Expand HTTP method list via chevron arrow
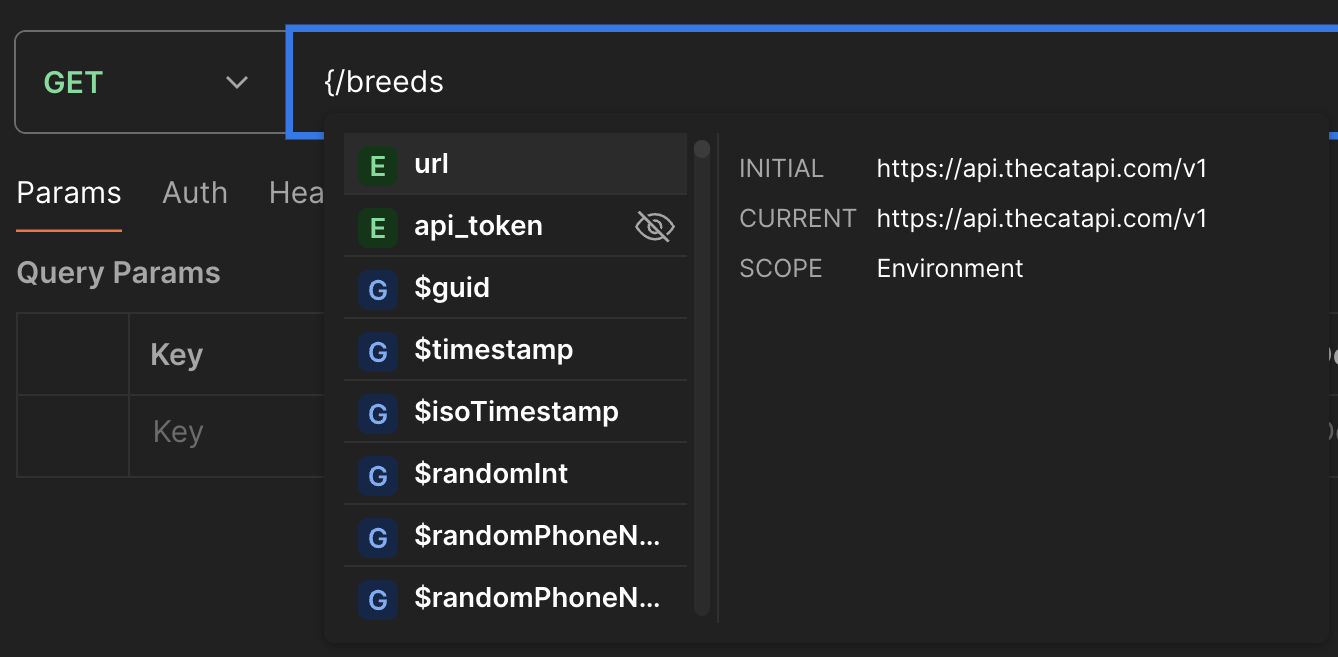This screenshot has height=657, width=1338. 237,82
